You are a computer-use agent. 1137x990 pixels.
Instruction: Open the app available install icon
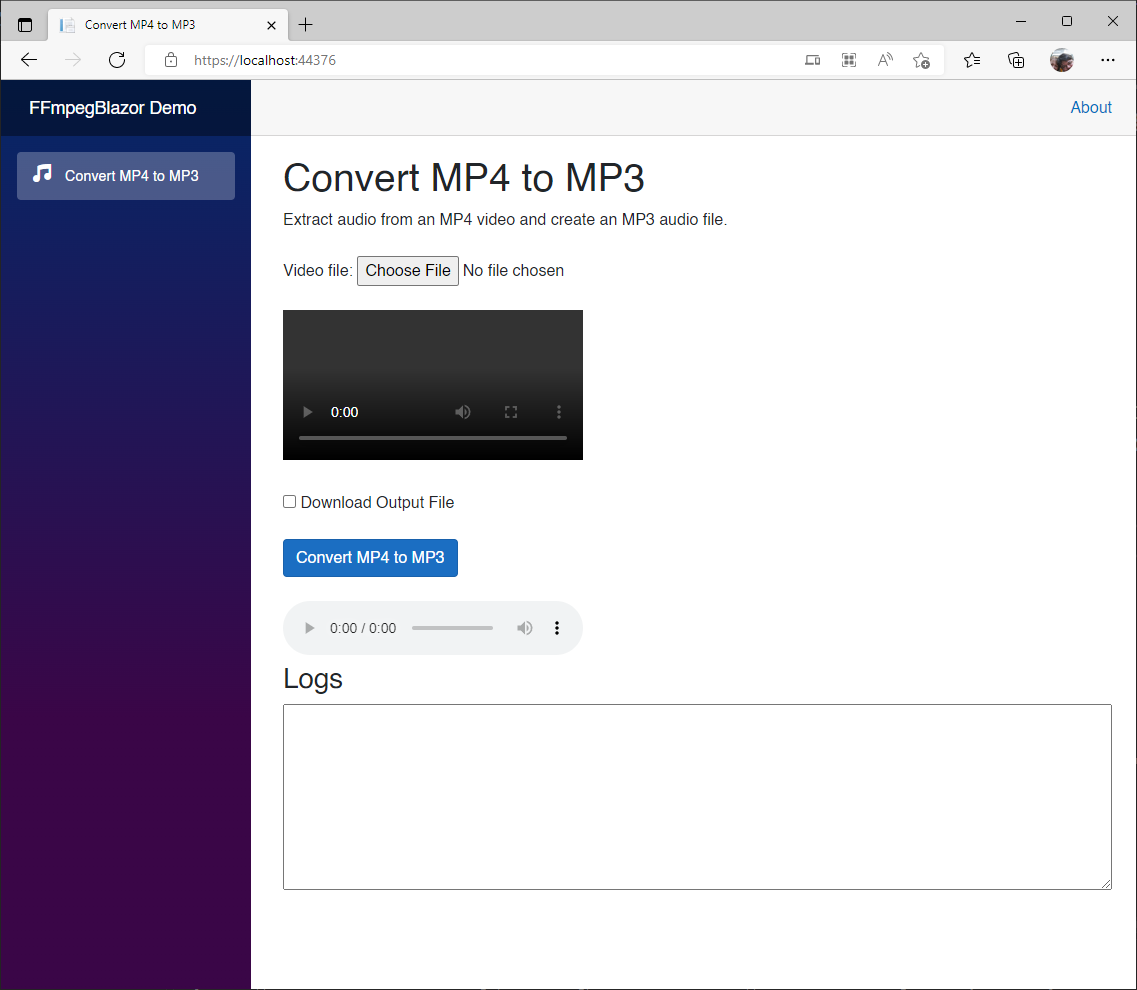click(x=812, y=60)
